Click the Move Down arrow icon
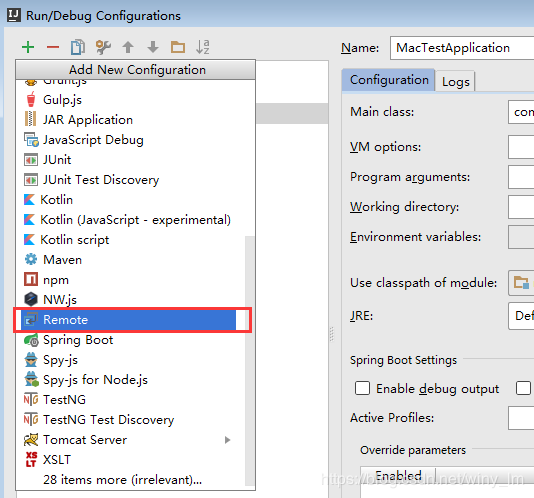This screenshot has width=534, height=498. (x=153, y=47)
